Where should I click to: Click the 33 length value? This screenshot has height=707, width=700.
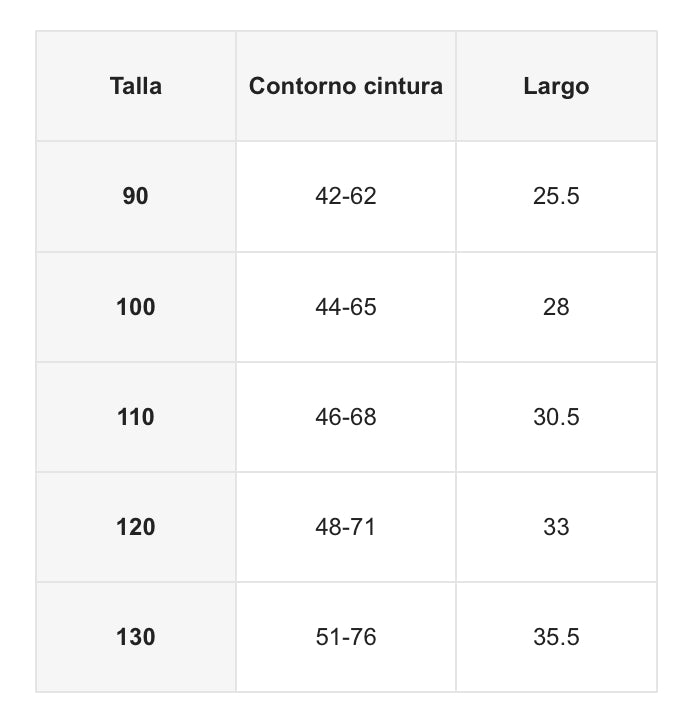pyautogui.click(x=556, y=526)
